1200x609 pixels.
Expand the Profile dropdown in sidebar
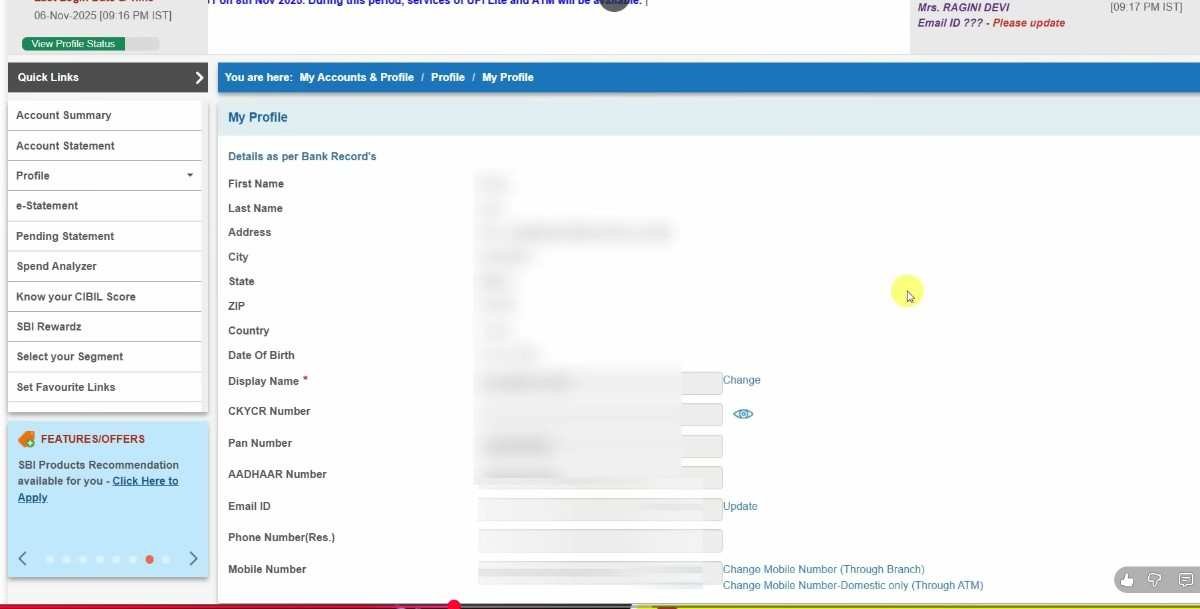click(x=190, y=176)
